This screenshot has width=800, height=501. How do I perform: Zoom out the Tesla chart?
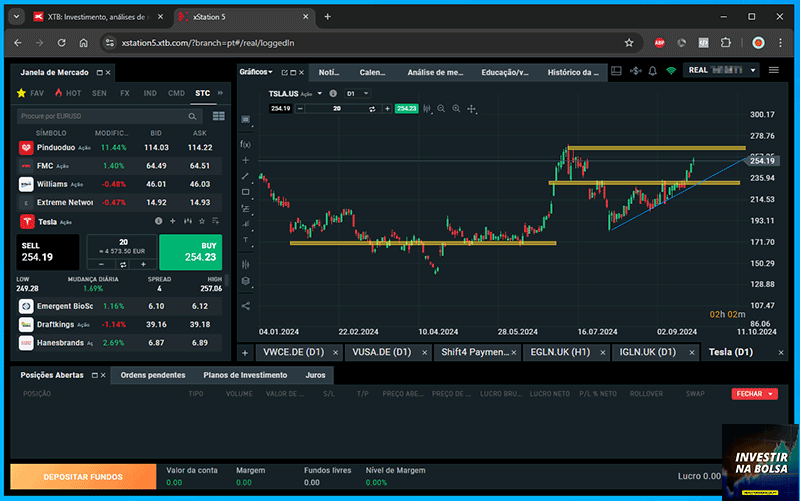point(441,109)
